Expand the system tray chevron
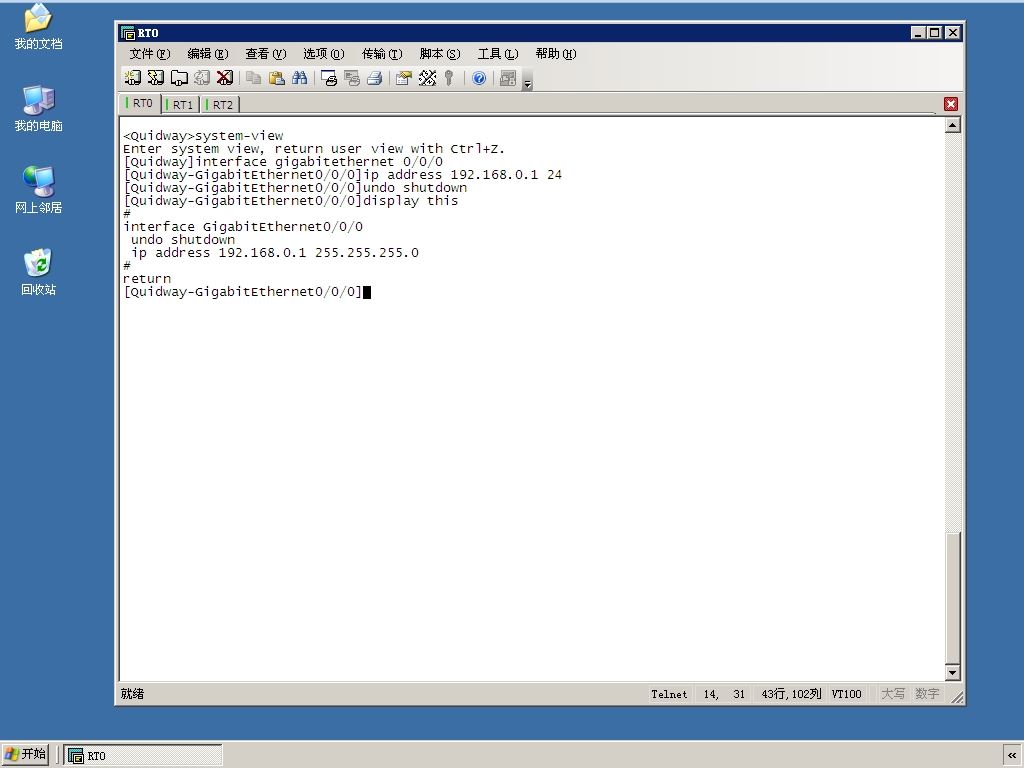 (1012, 756)
